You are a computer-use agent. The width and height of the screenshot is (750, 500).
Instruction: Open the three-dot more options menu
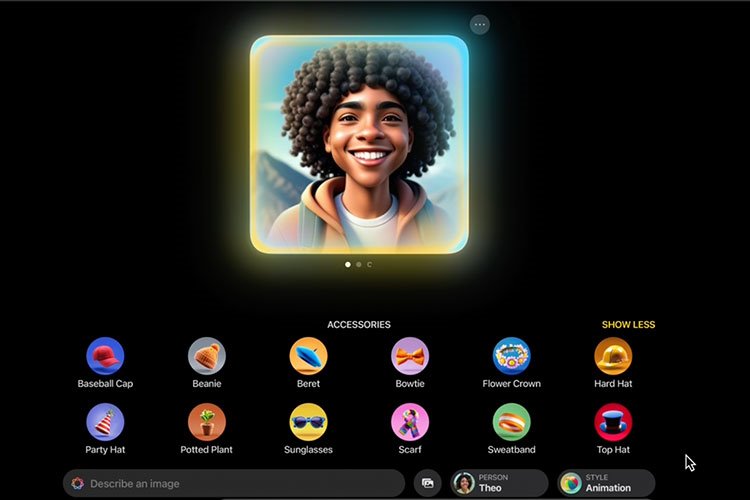pyautogui.click(x=480, y=24)
